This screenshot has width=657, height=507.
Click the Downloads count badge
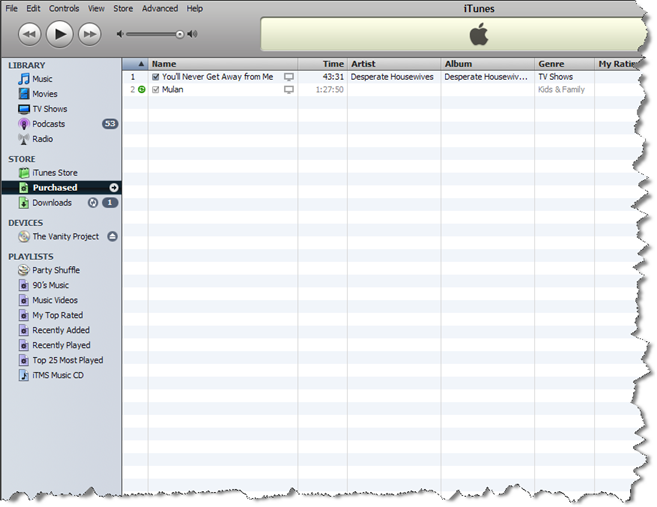tap(110, 203)
